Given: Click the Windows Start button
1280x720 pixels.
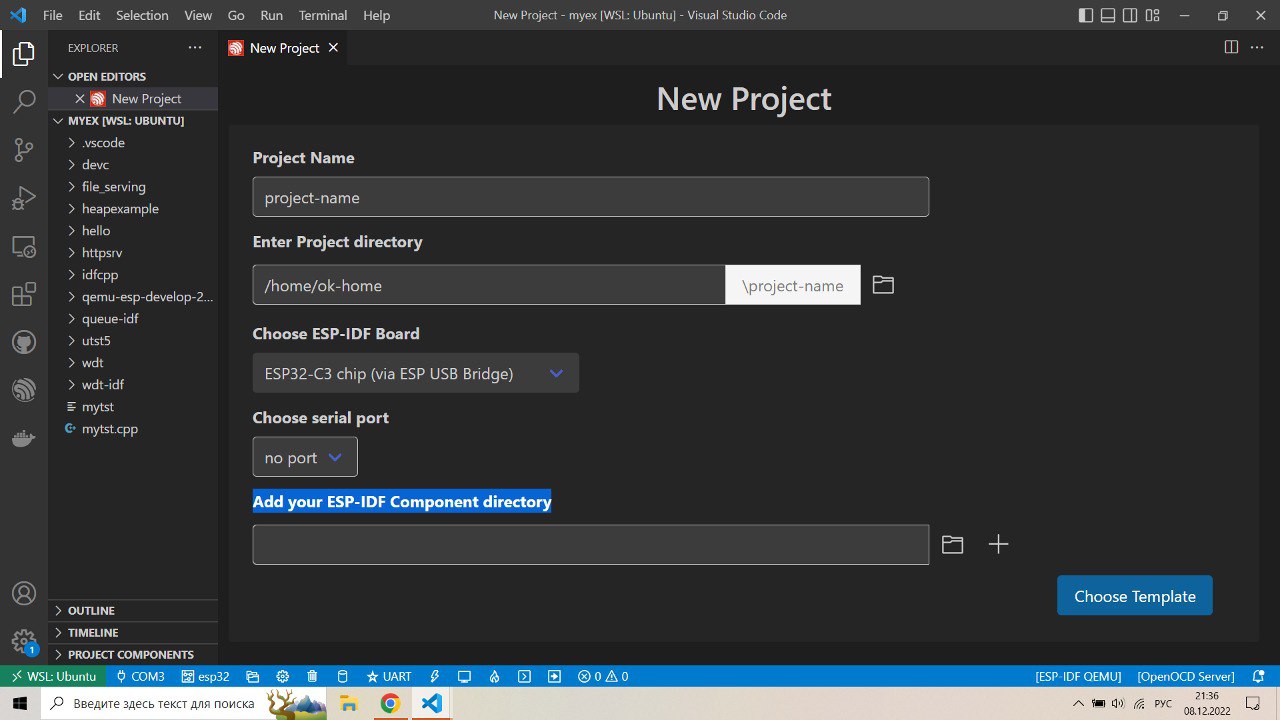Looking at the screenshot, I should pyautogui.click(x=20, y=703).
